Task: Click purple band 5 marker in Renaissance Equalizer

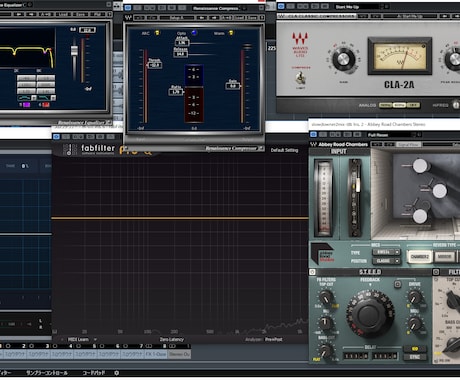Action: [27, 105]
